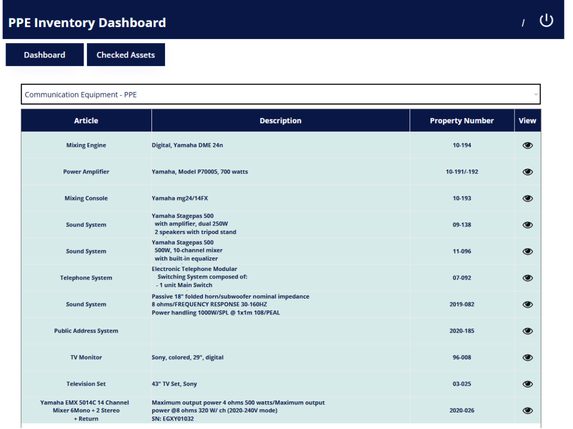Click property number 2020-185
The width and height of the screenshot is (573, 429).
pyautogui.click(x=462, y=331)
